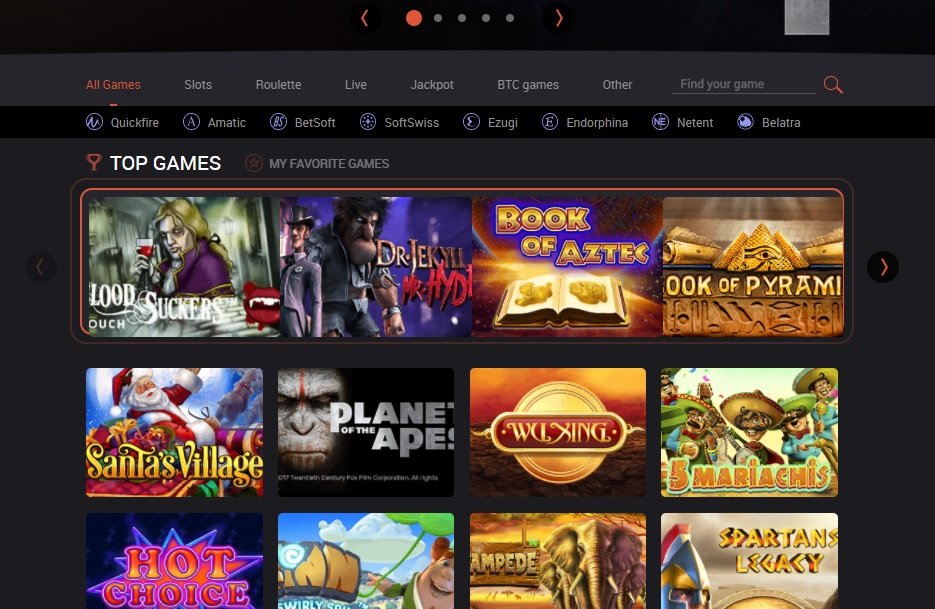The image size is (935, 609).
Task: Show previous top games with left arrow
Action: pyautogui.click(x=41, y=267)
